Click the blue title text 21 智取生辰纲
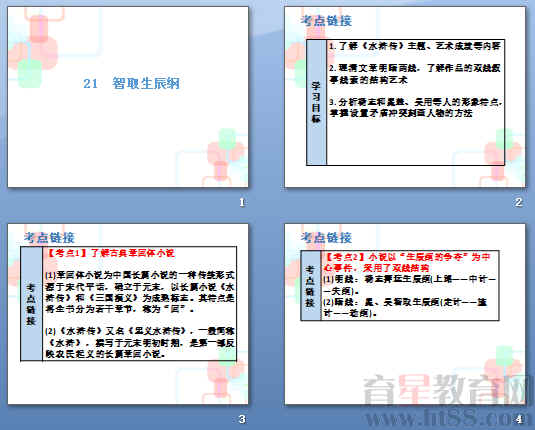This screenshot has height=430, width=535. (x=131, y=84)
